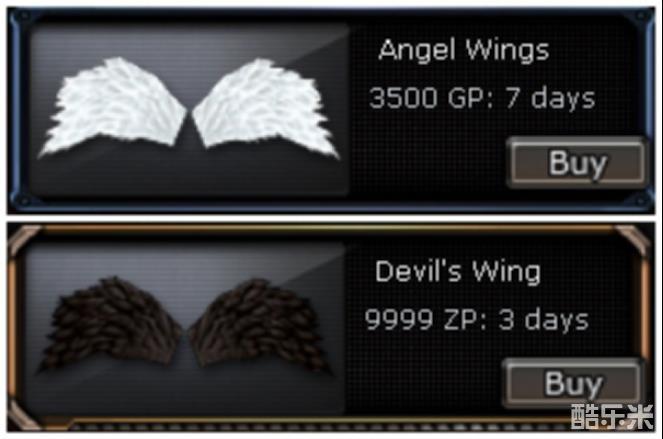Click the Devil's Wing item name
Viewport: 663px width, 439px height.
tap(458, 272)
